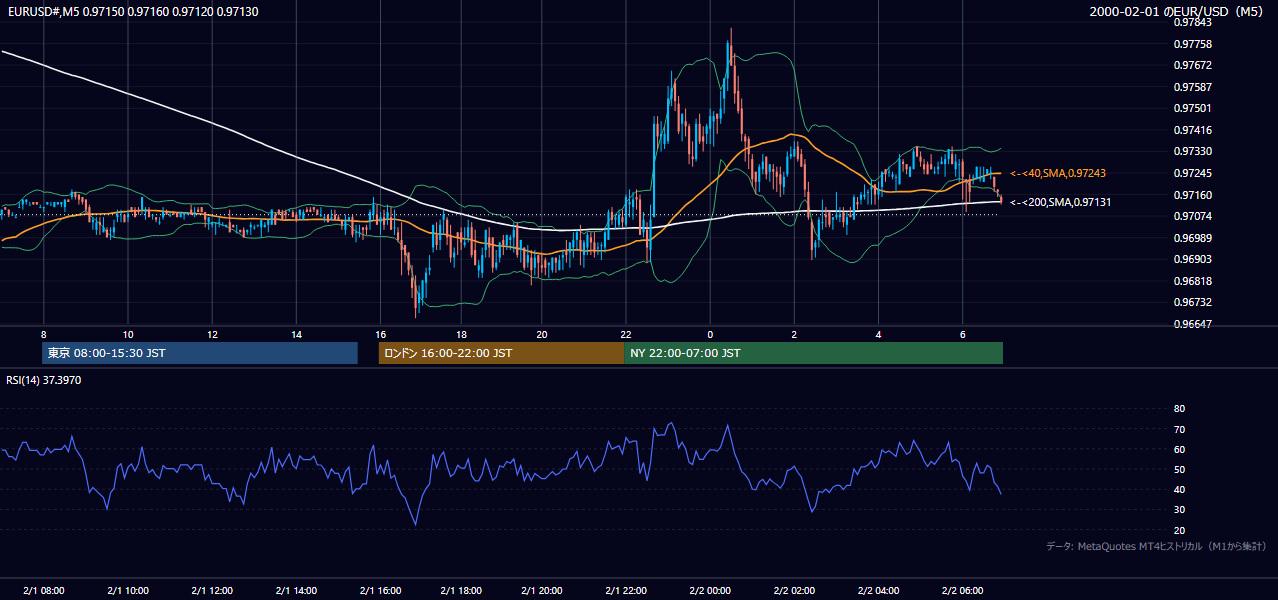This screenshot has height=600, width=1278.
Task: Click the chart title 2000-02-01 EUR/USD (M5)
Action: [1177, 11]
